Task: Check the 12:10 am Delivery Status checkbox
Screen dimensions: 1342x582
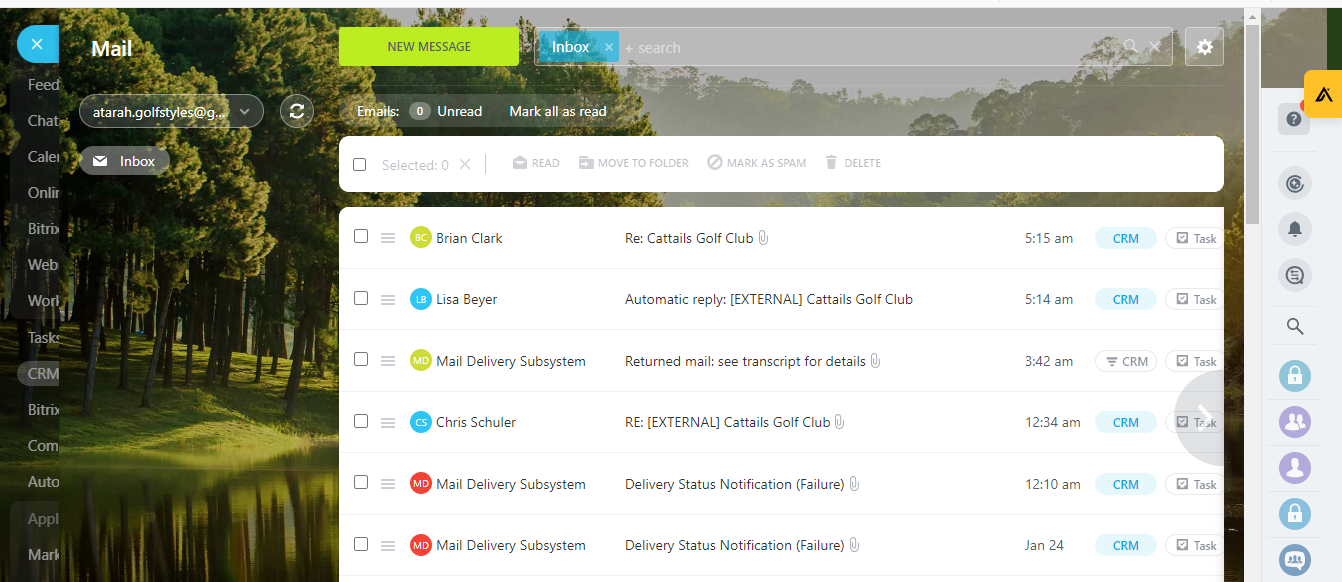Action: [x=361, y=483]
